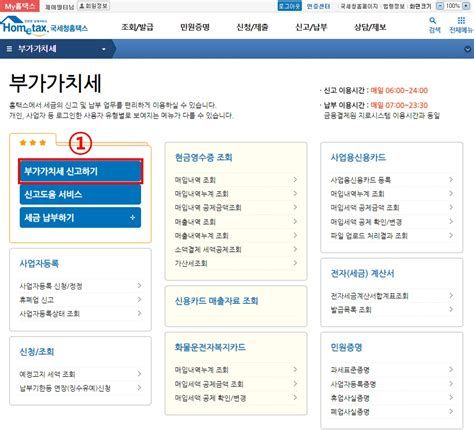The width and height of the screenshot is (474, 430).
Task: Open 휴업사실증명 link
Action: pyautogui.click(x=350, y=398)
